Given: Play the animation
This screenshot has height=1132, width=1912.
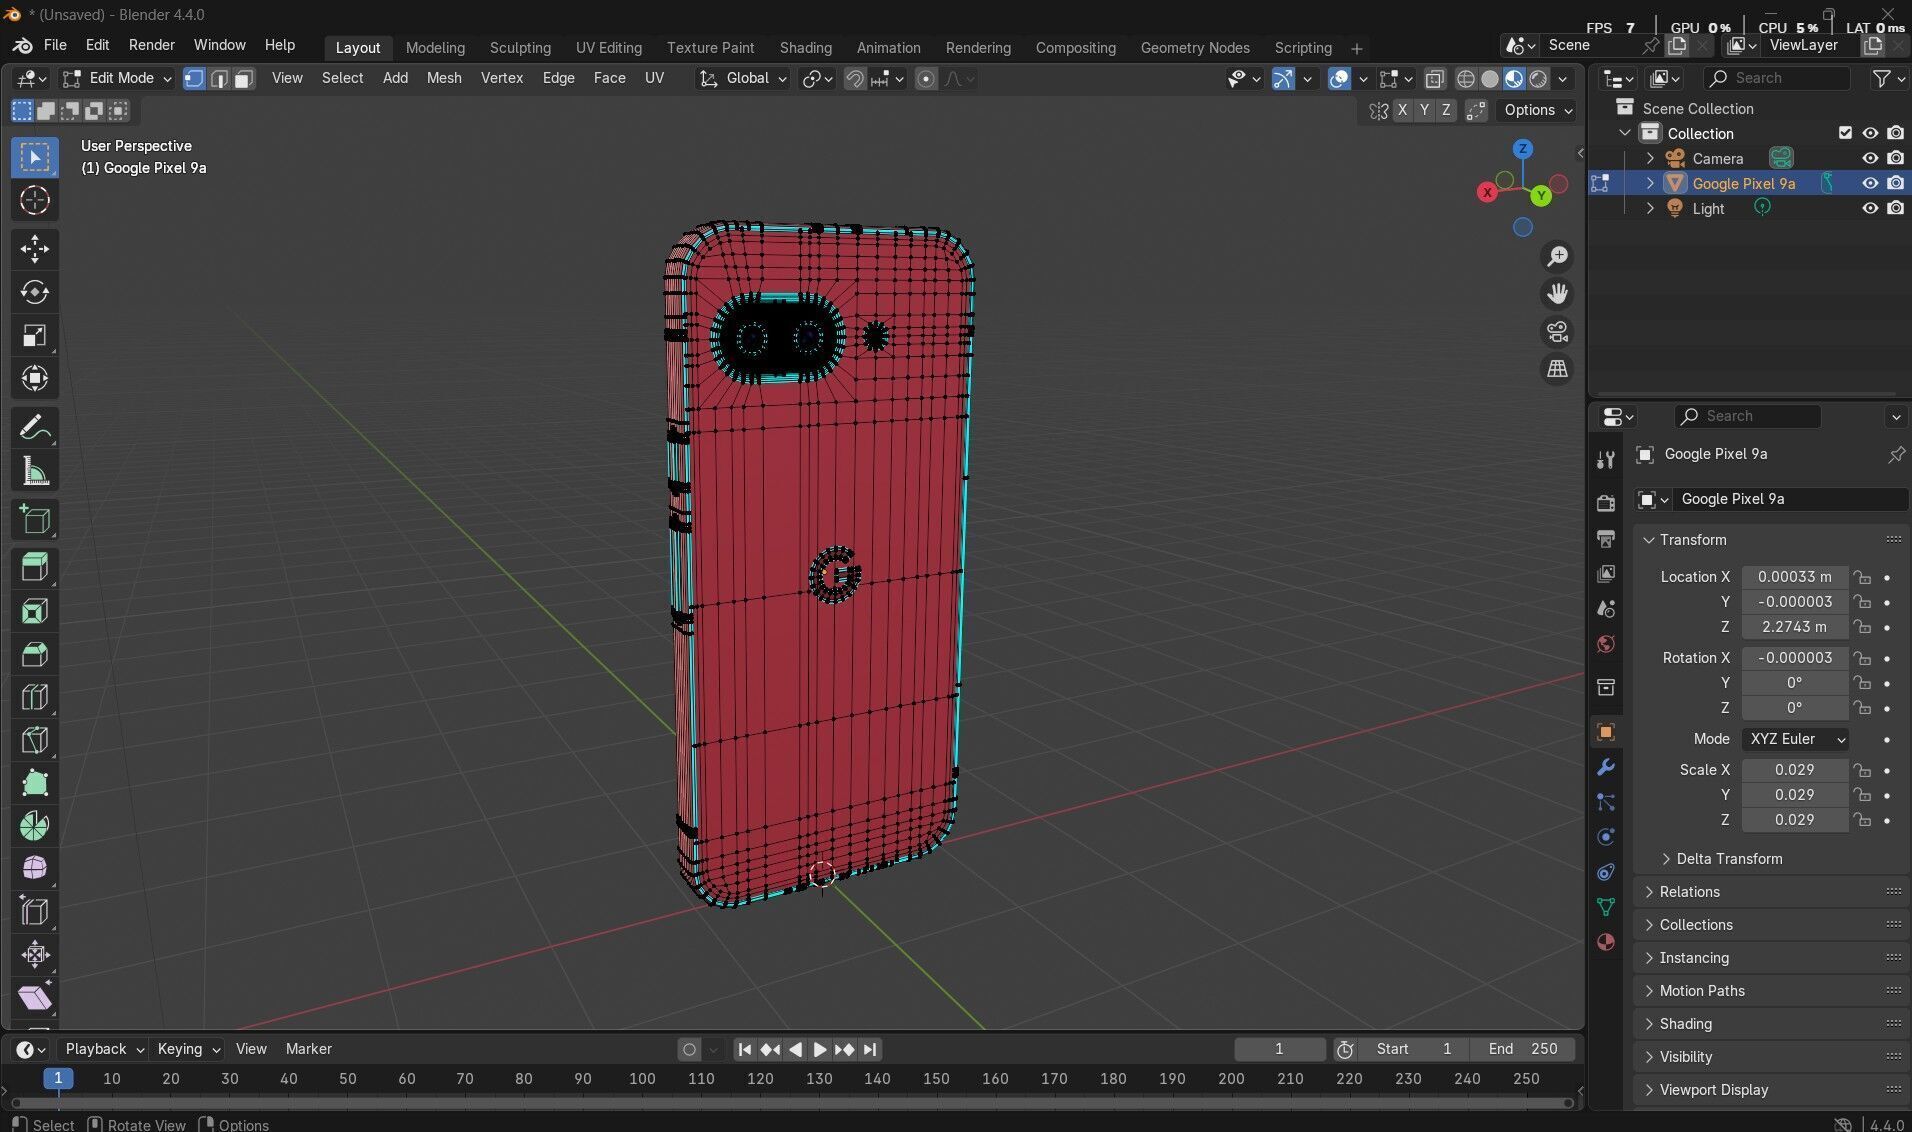Looking at the screenshot, I should tap(819, 1049).
